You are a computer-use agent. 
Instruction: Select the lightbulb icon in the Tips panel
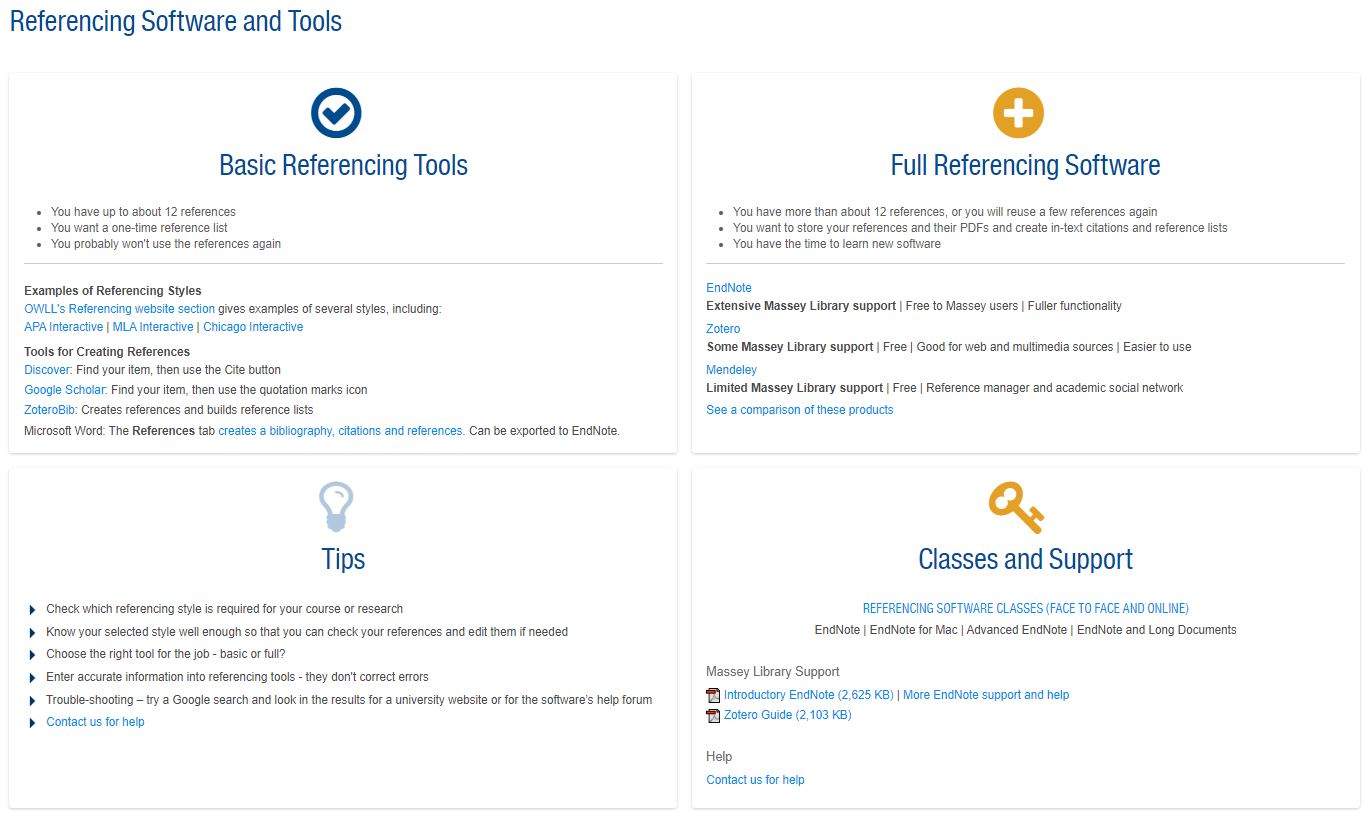(335, 506)
